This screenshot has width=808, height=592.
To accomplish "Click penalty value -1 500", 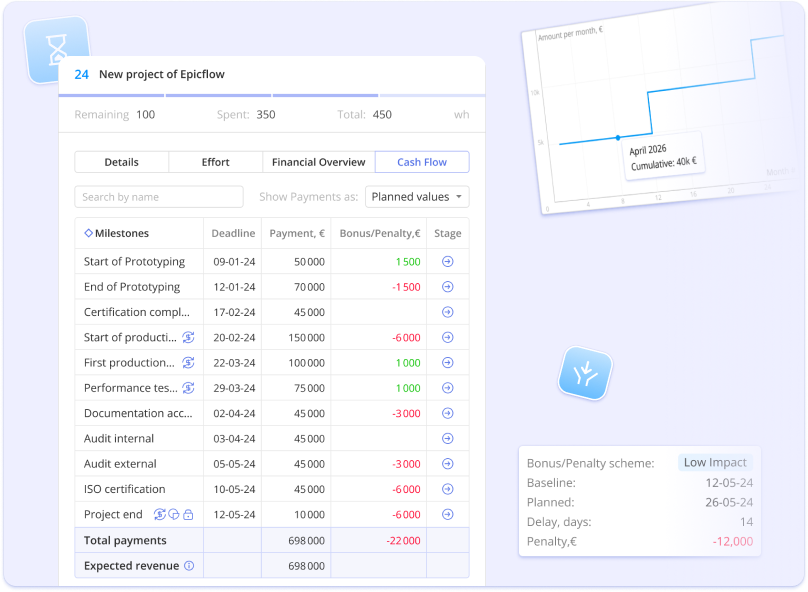I will coord(406,287).
